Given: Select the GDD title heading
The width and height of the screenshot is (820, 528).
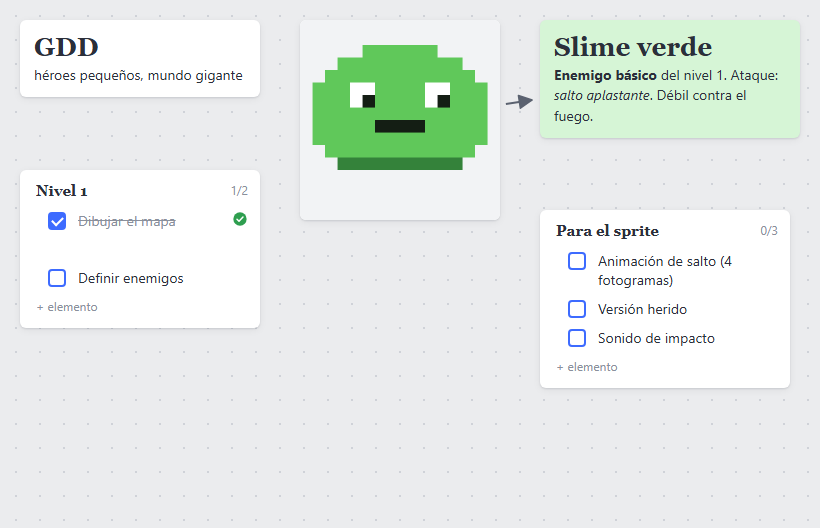Looking at the screenshot, I should pos(66,48).
